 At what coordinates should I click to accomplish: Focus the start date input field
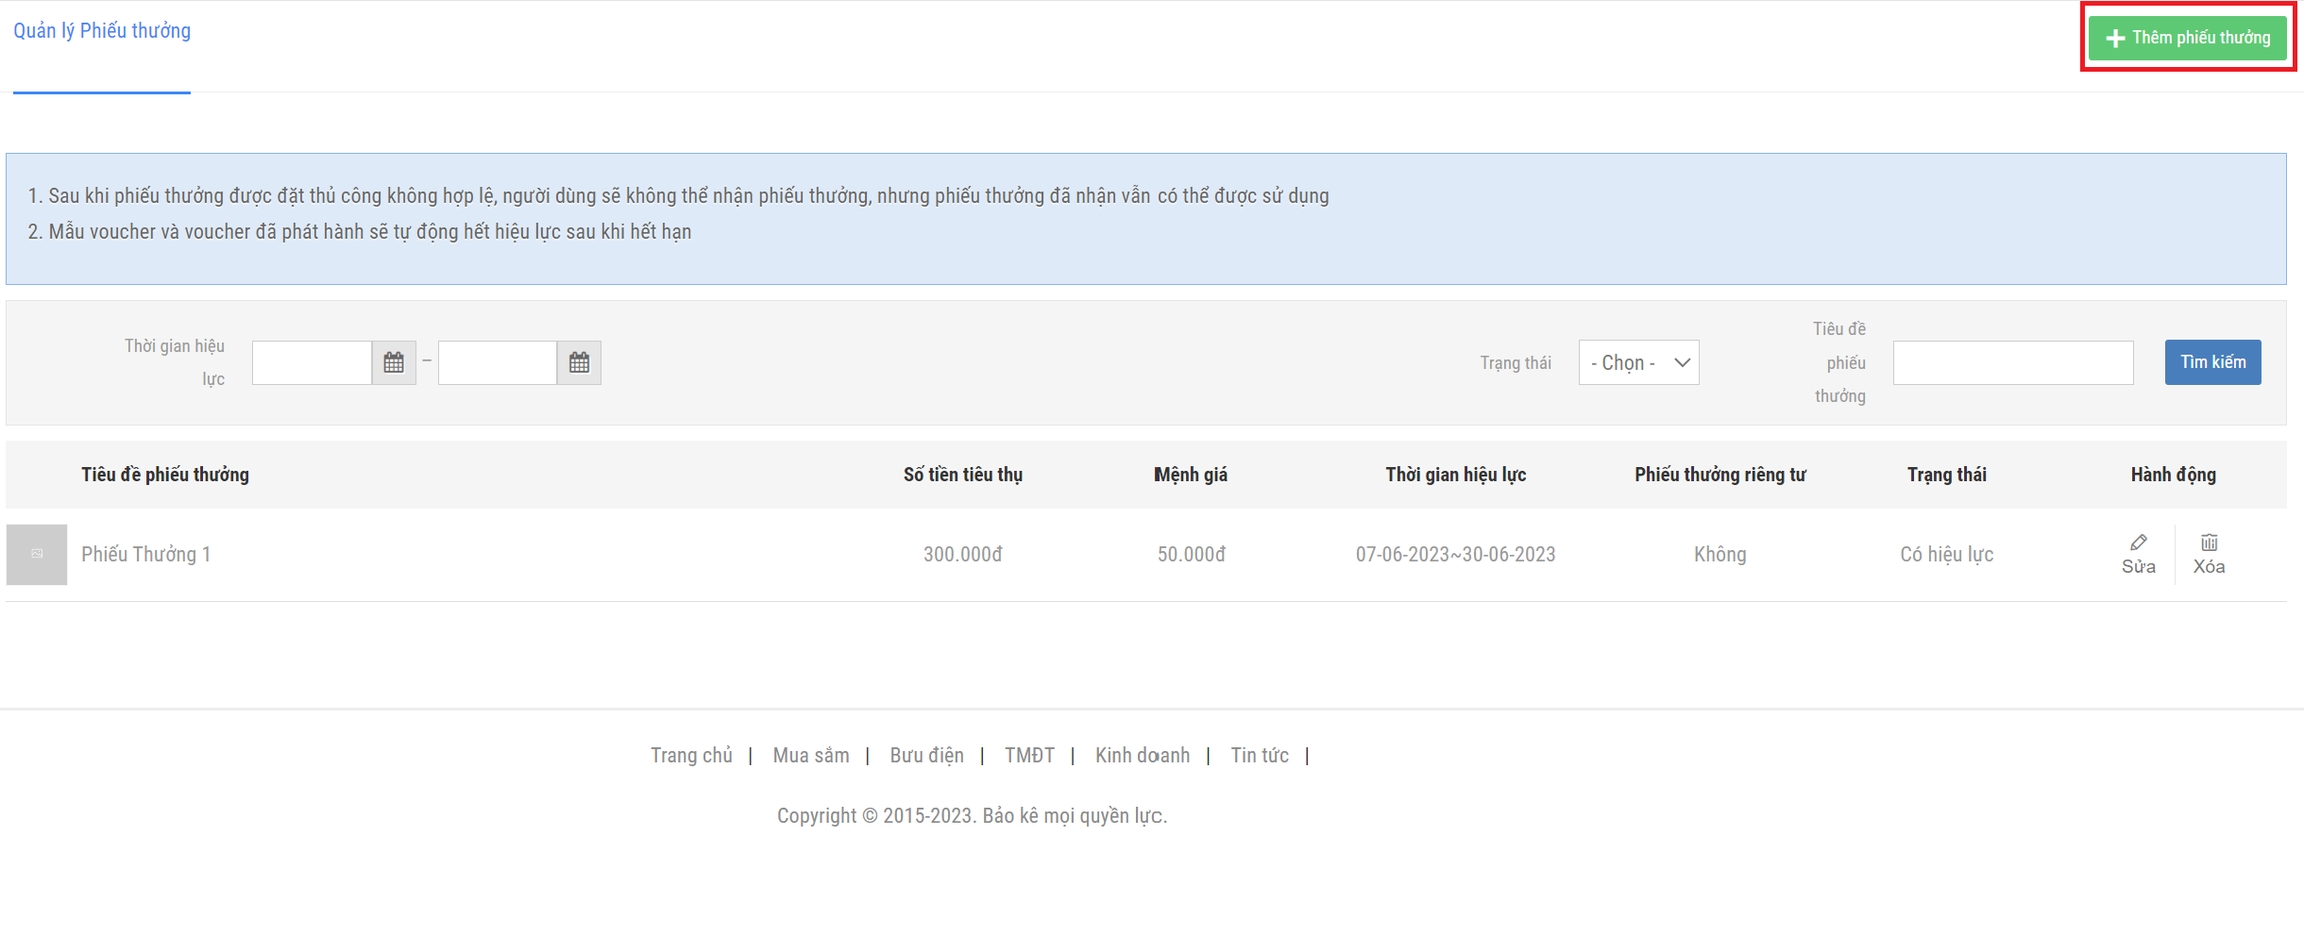coord(312,362)
